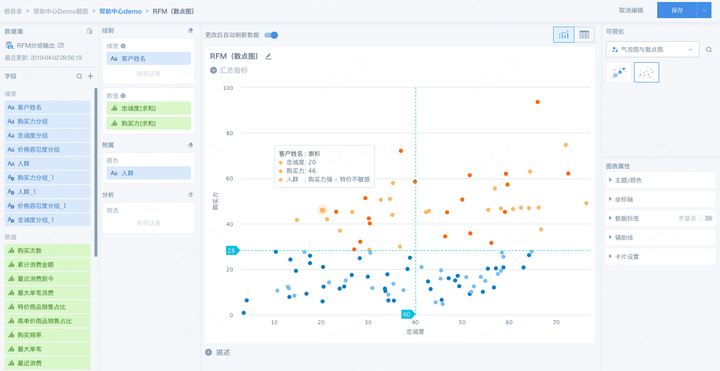720x371 pixels.
Task: Click the field search magnifier icon
Action: tap(79, 76)
